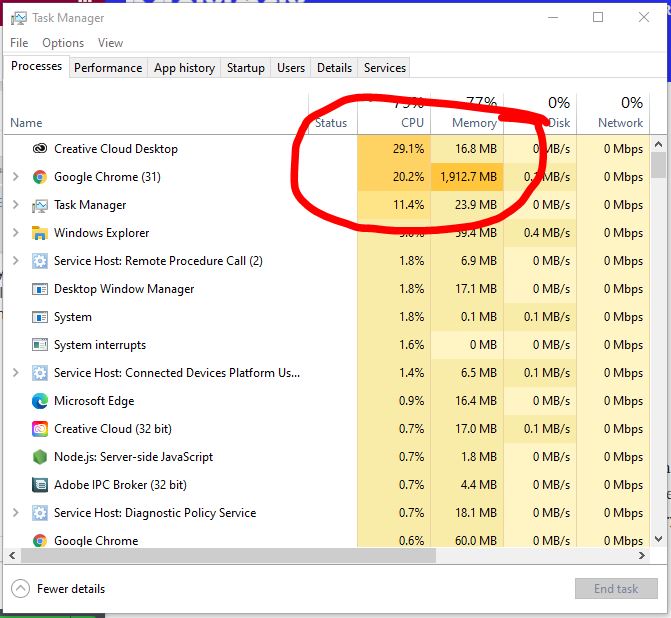
Task: Click the bottom Google Chrome row icon
Action: pos(40,541)
